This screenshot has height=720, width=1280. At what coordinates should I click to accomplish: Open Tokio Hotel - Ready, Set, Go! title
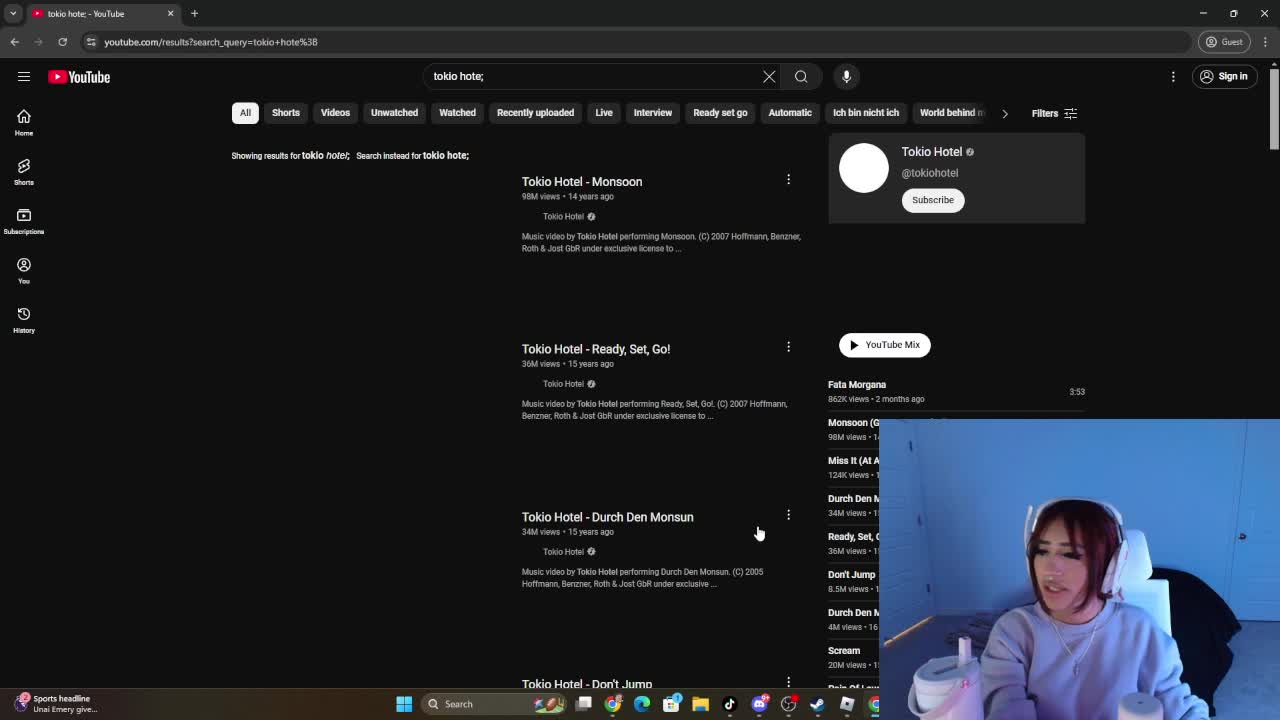coord(596,349)
